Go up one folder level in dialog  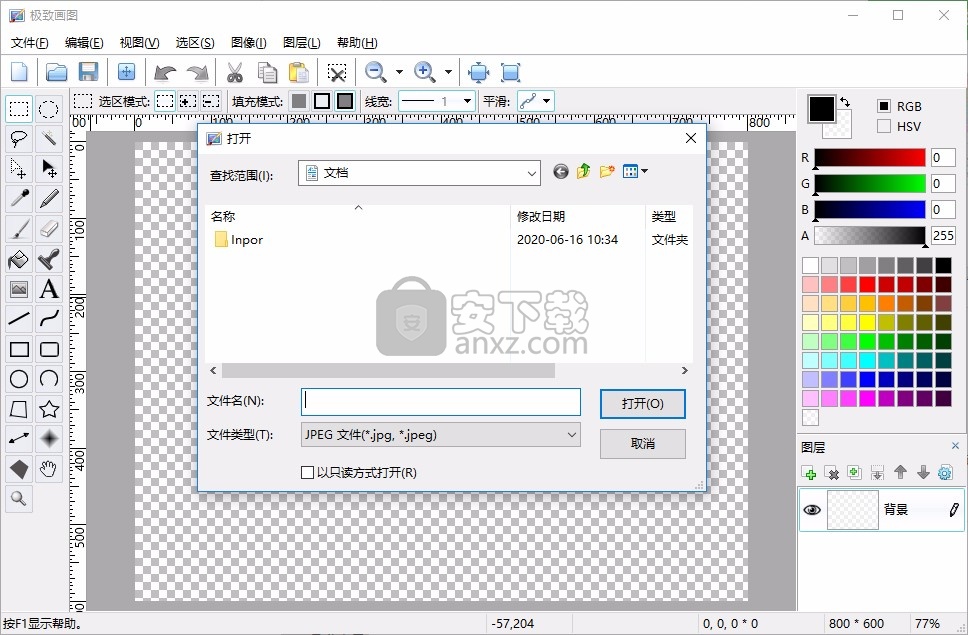point(583,172)
